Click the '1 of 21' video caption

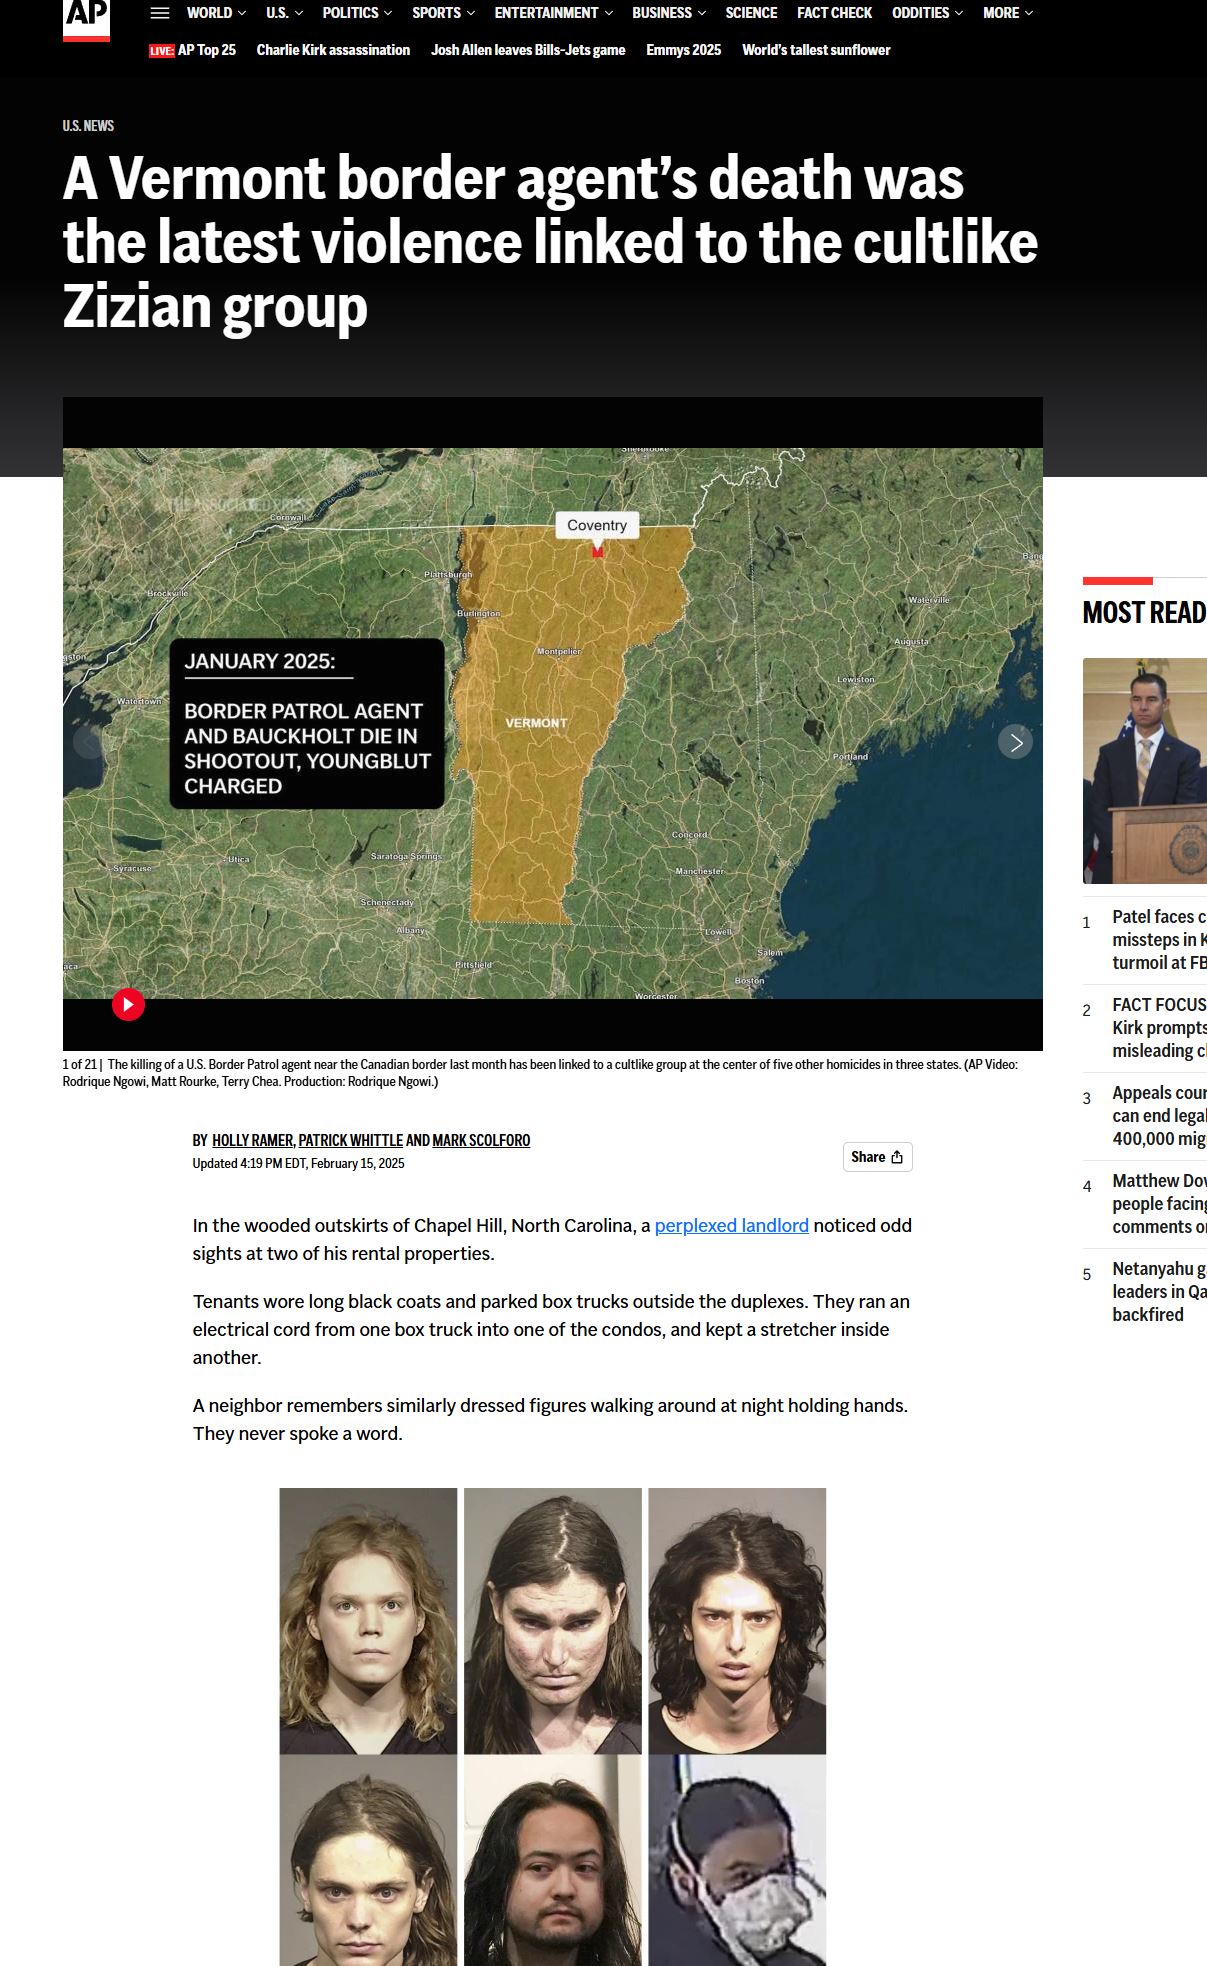tap(540, 1073)
